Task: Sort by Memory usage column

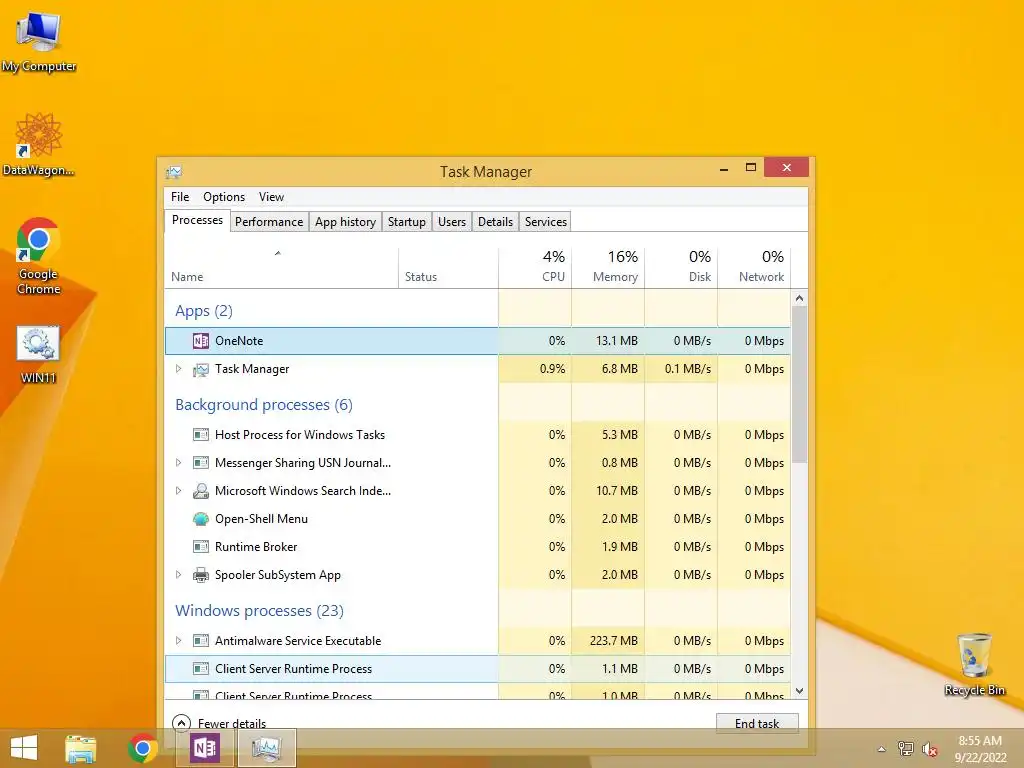Action: pos(608,268)
